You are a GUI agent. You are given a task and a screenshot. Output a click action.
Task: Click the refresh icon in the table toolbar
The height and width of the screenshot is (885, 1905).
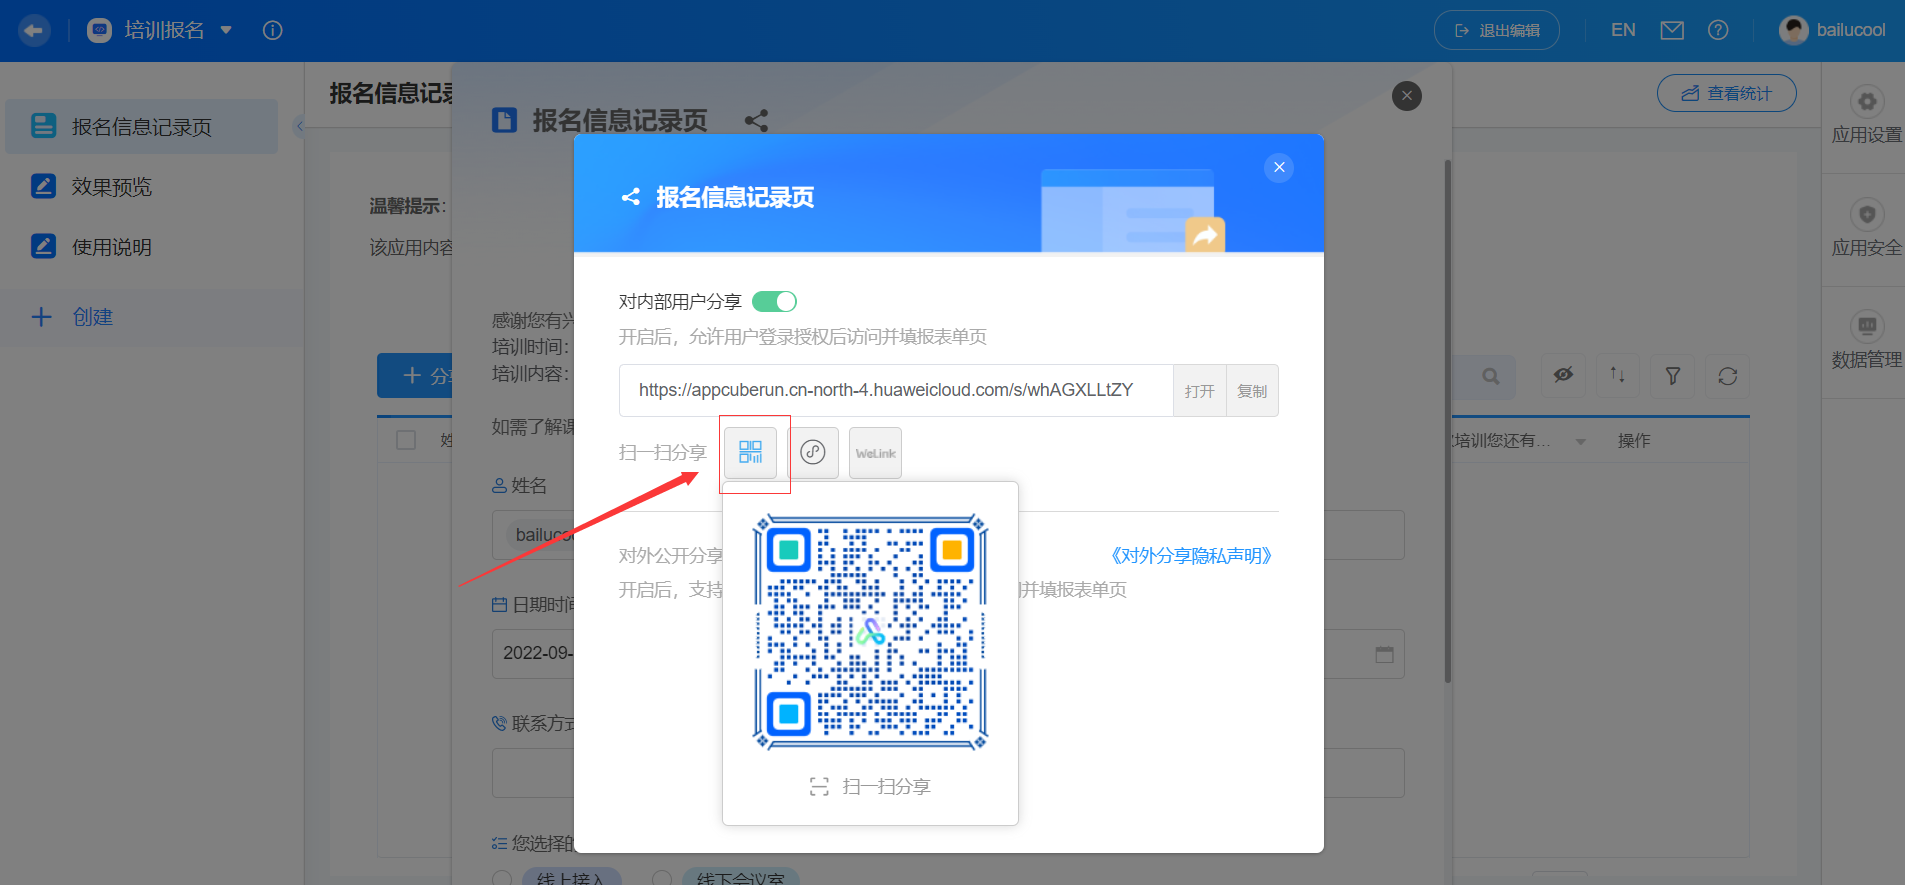pos(1727,376)
